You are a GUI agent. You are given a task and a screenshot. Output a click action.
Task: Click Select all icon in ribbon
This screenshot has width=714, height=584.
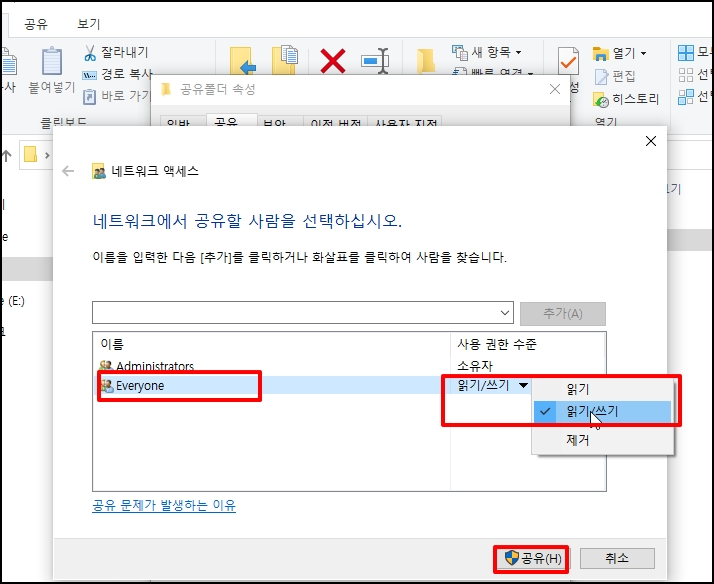685,53
